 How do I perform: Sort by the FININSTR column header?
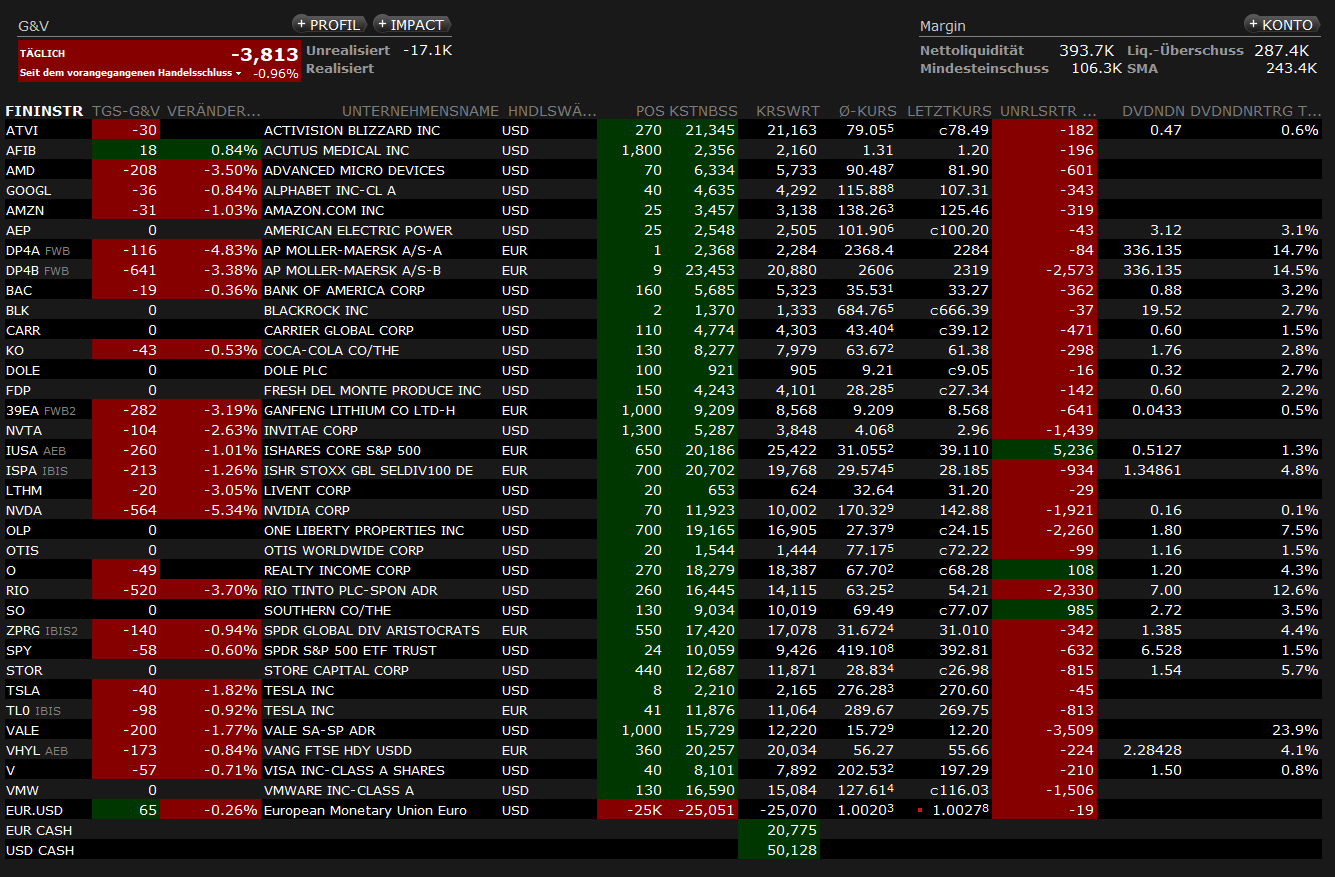43,111
